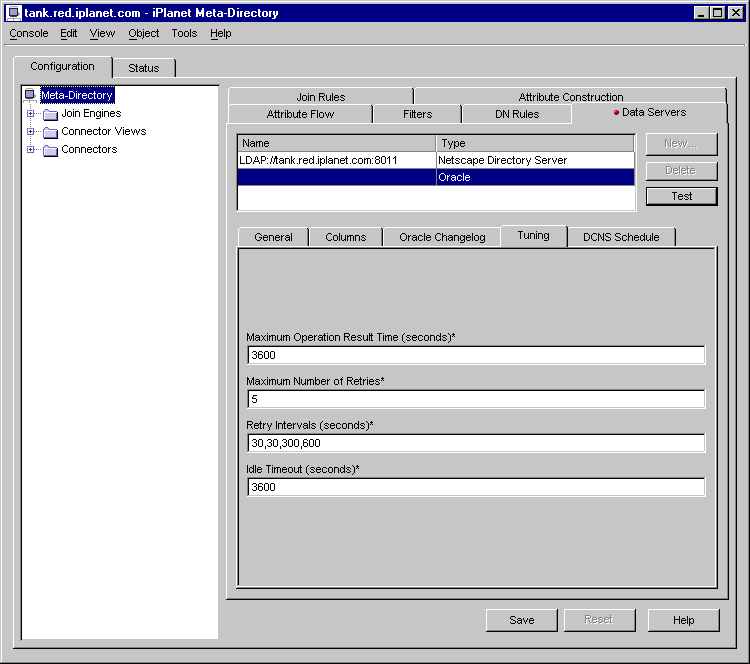
Task: Open the DCNS Schedule sub-tab
Action: tap(621, 237)
